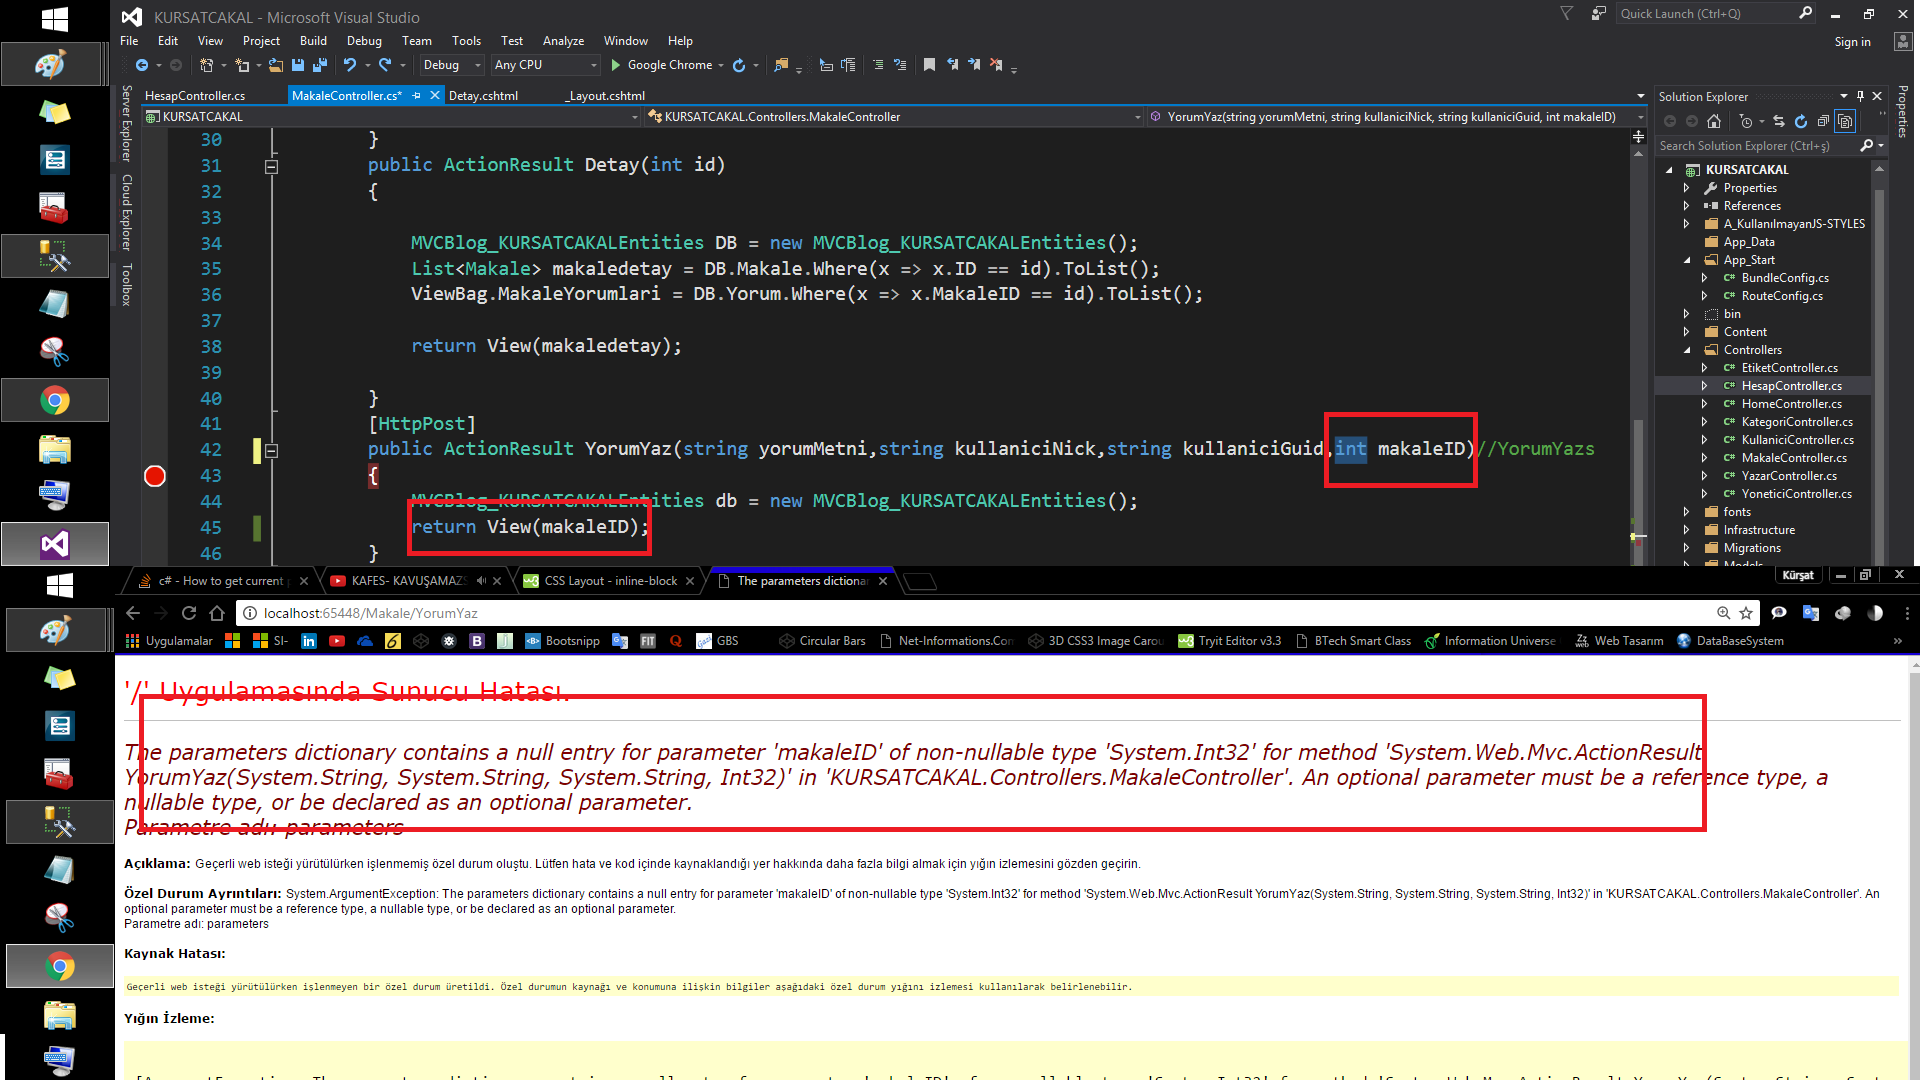
Task: Expand the References node in KURSATCAKAL project
Action: 1685,206
